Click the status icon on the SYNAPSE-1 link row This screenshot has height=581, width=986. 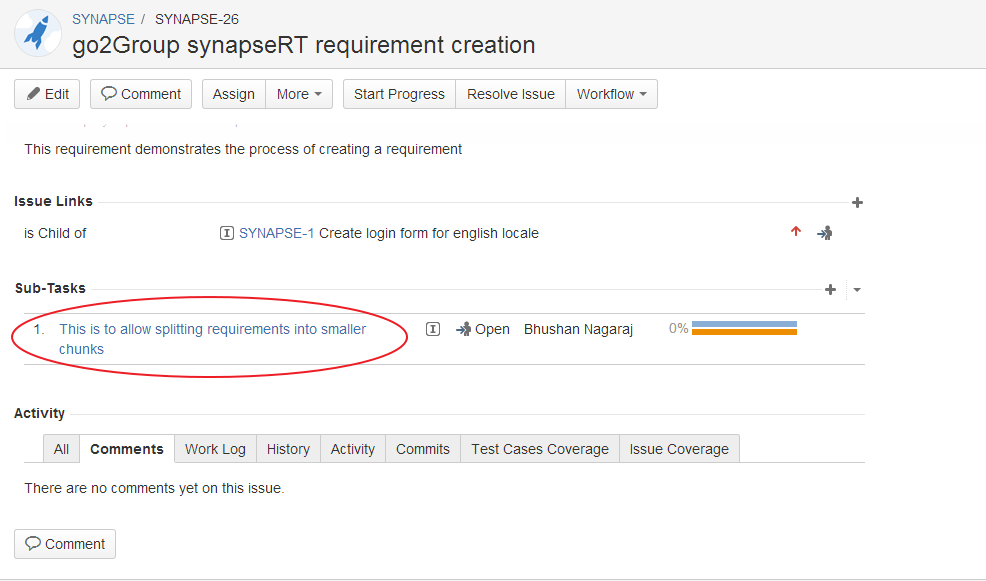pos(824,233)
